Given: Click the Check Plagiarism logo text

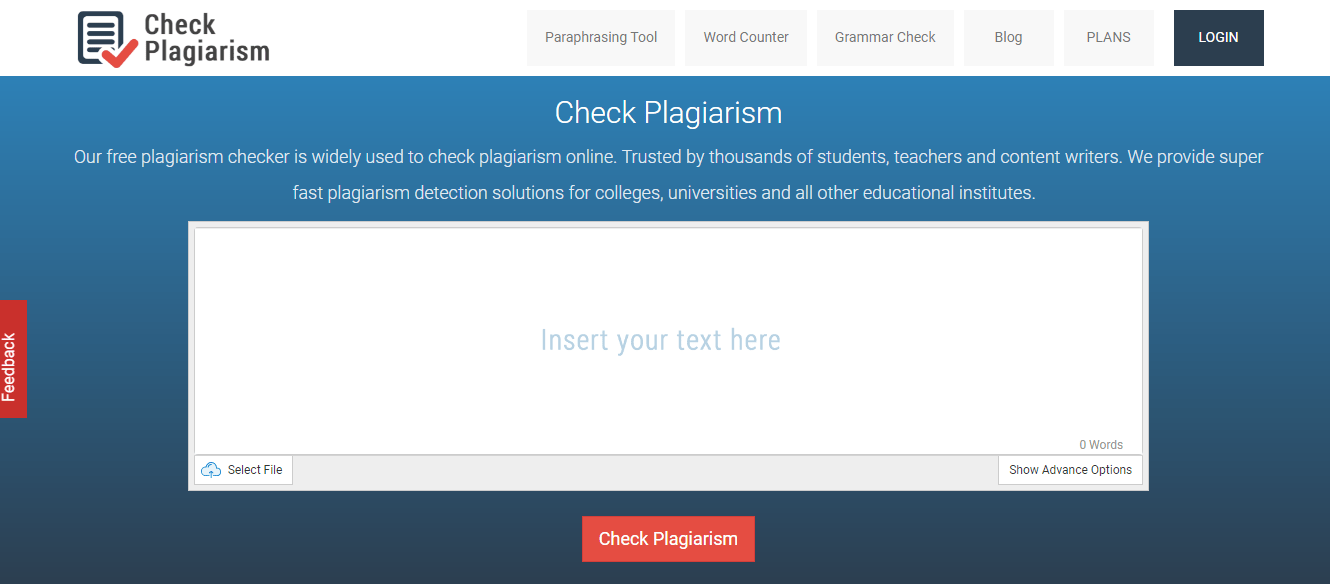Looking at the screenshot, I should 206,38.
